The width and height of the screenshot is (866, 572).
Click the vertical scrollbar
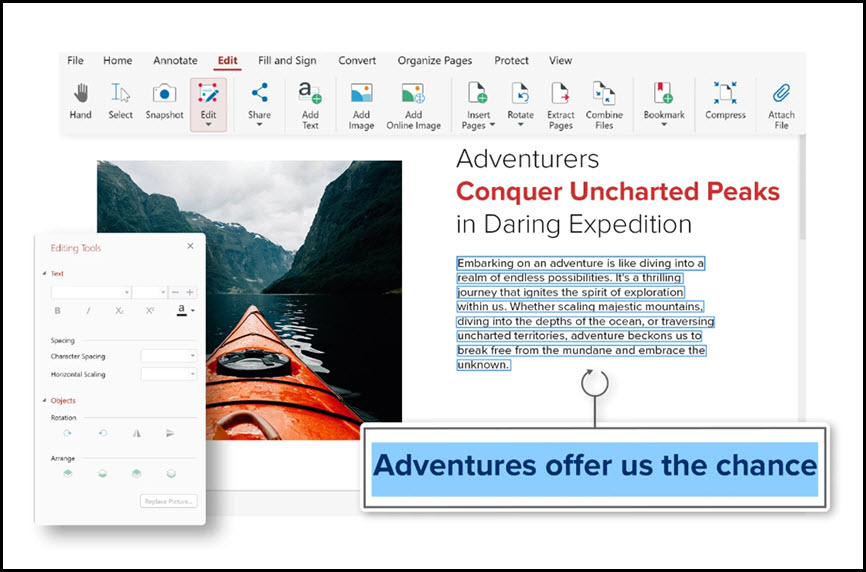click(x=801, y=188)
